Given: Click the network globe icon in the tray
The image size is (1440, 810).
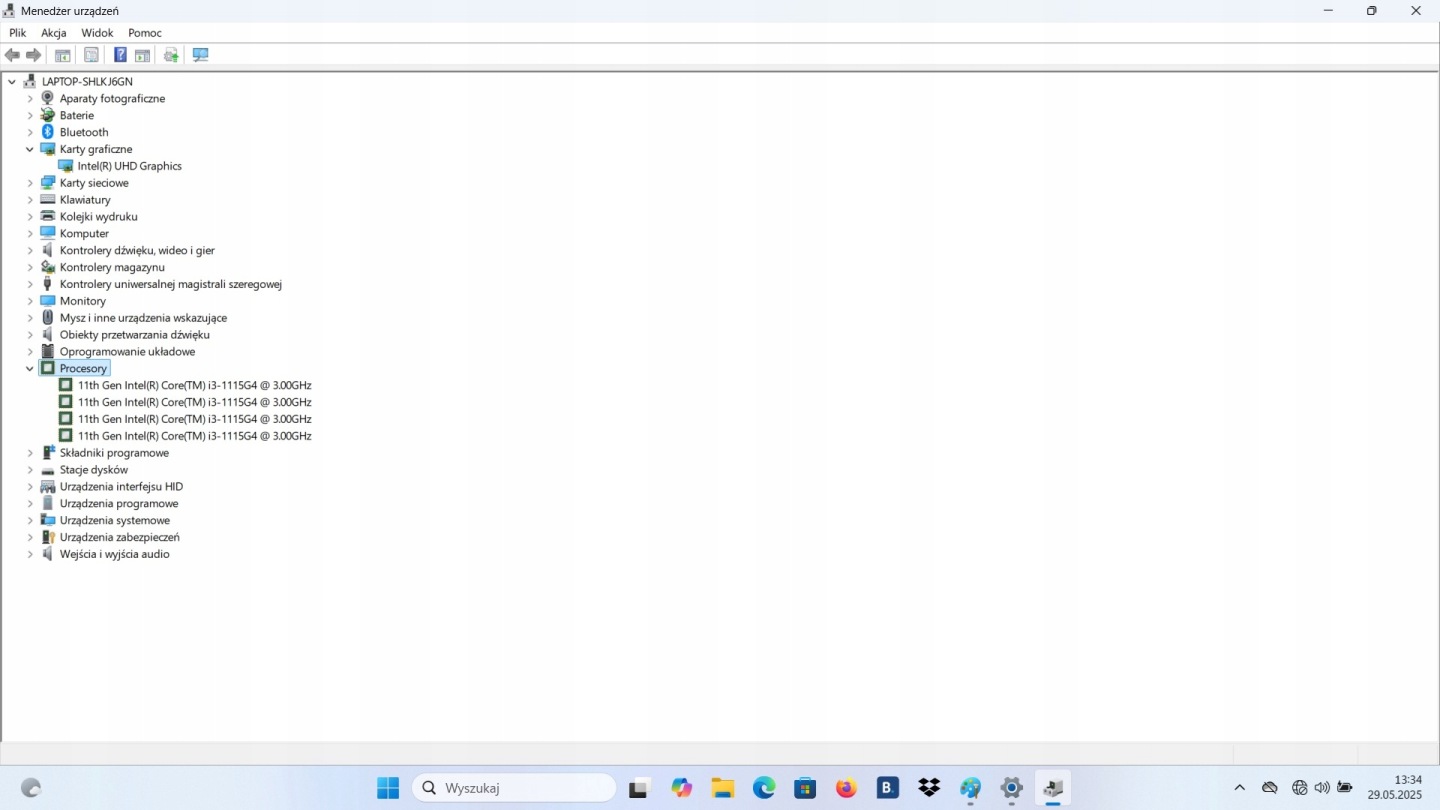Looking at the screenshot, I should tap(1299, 788).
